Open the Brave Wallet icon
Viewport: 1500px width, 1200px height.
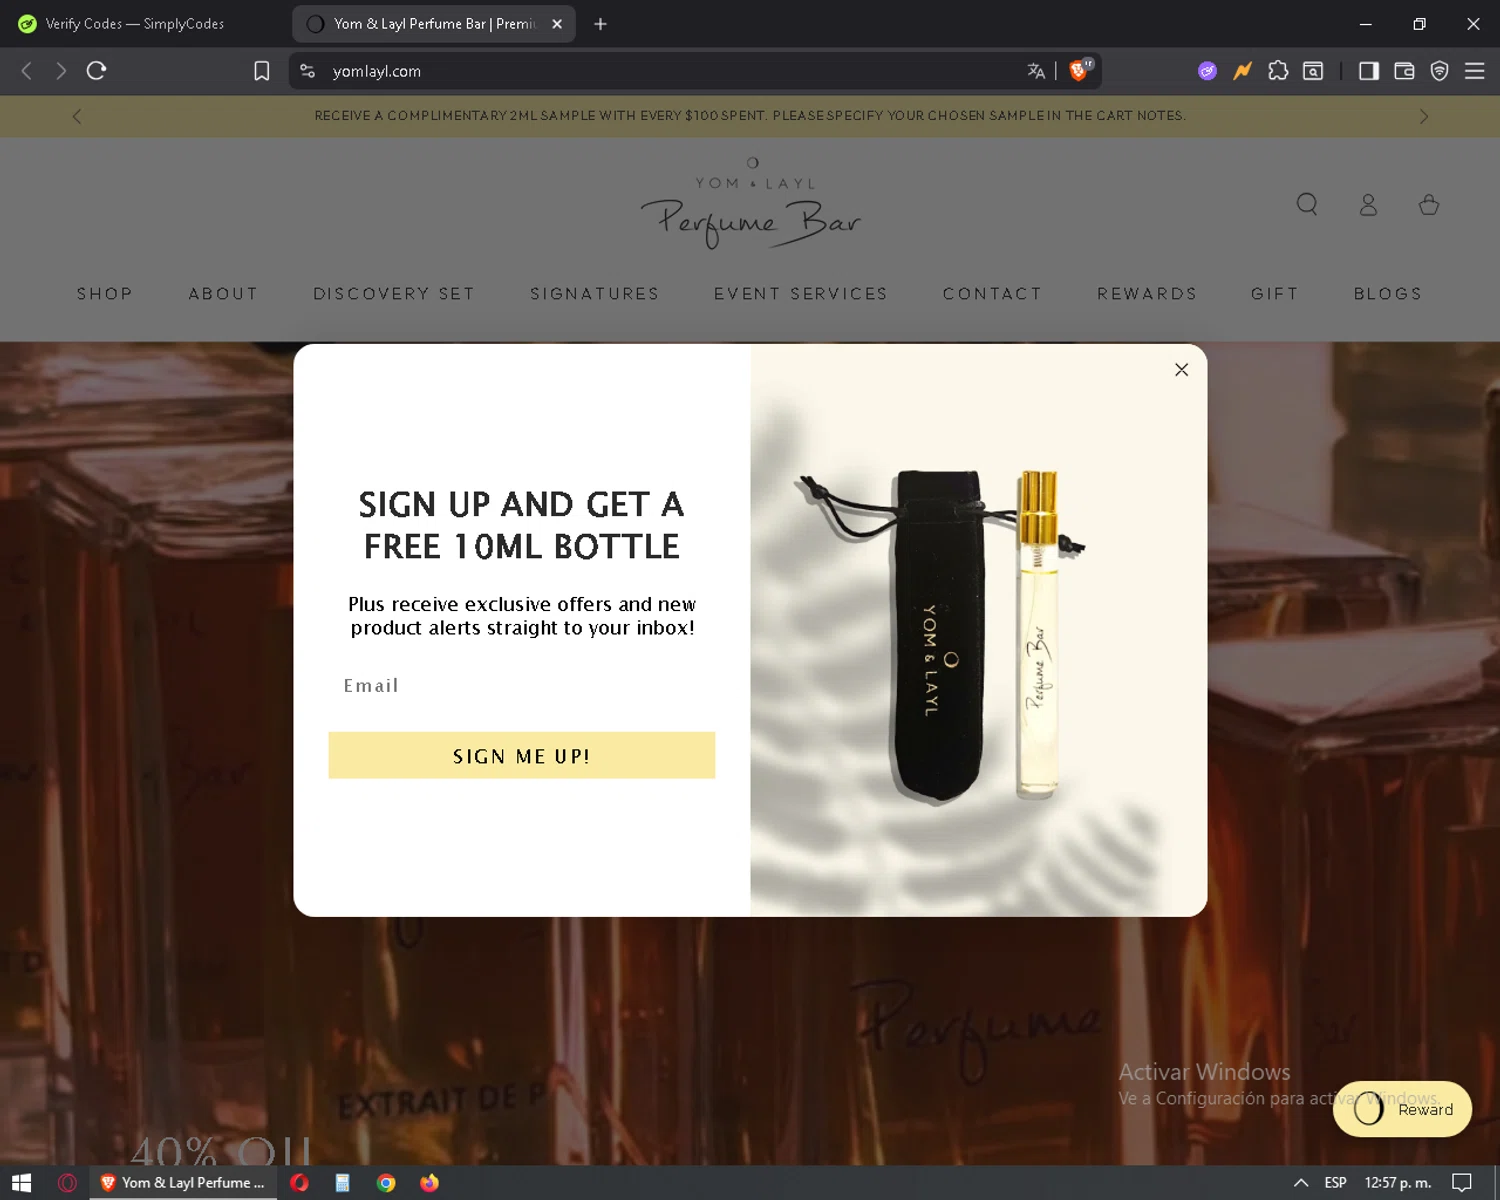1404,71
